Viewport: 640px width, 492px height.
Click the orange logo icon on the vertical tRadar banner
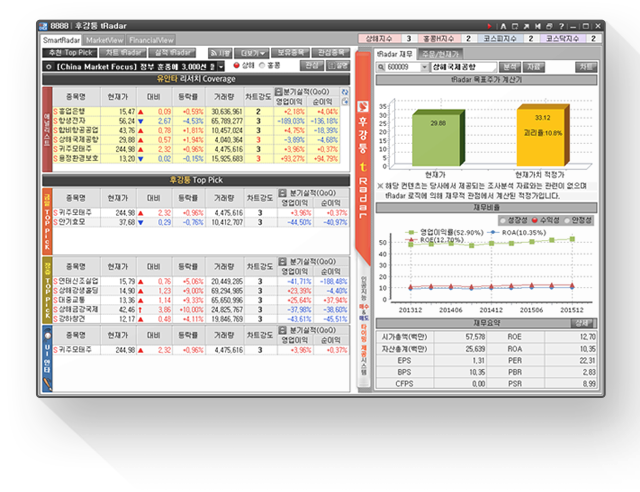[363, 107]
